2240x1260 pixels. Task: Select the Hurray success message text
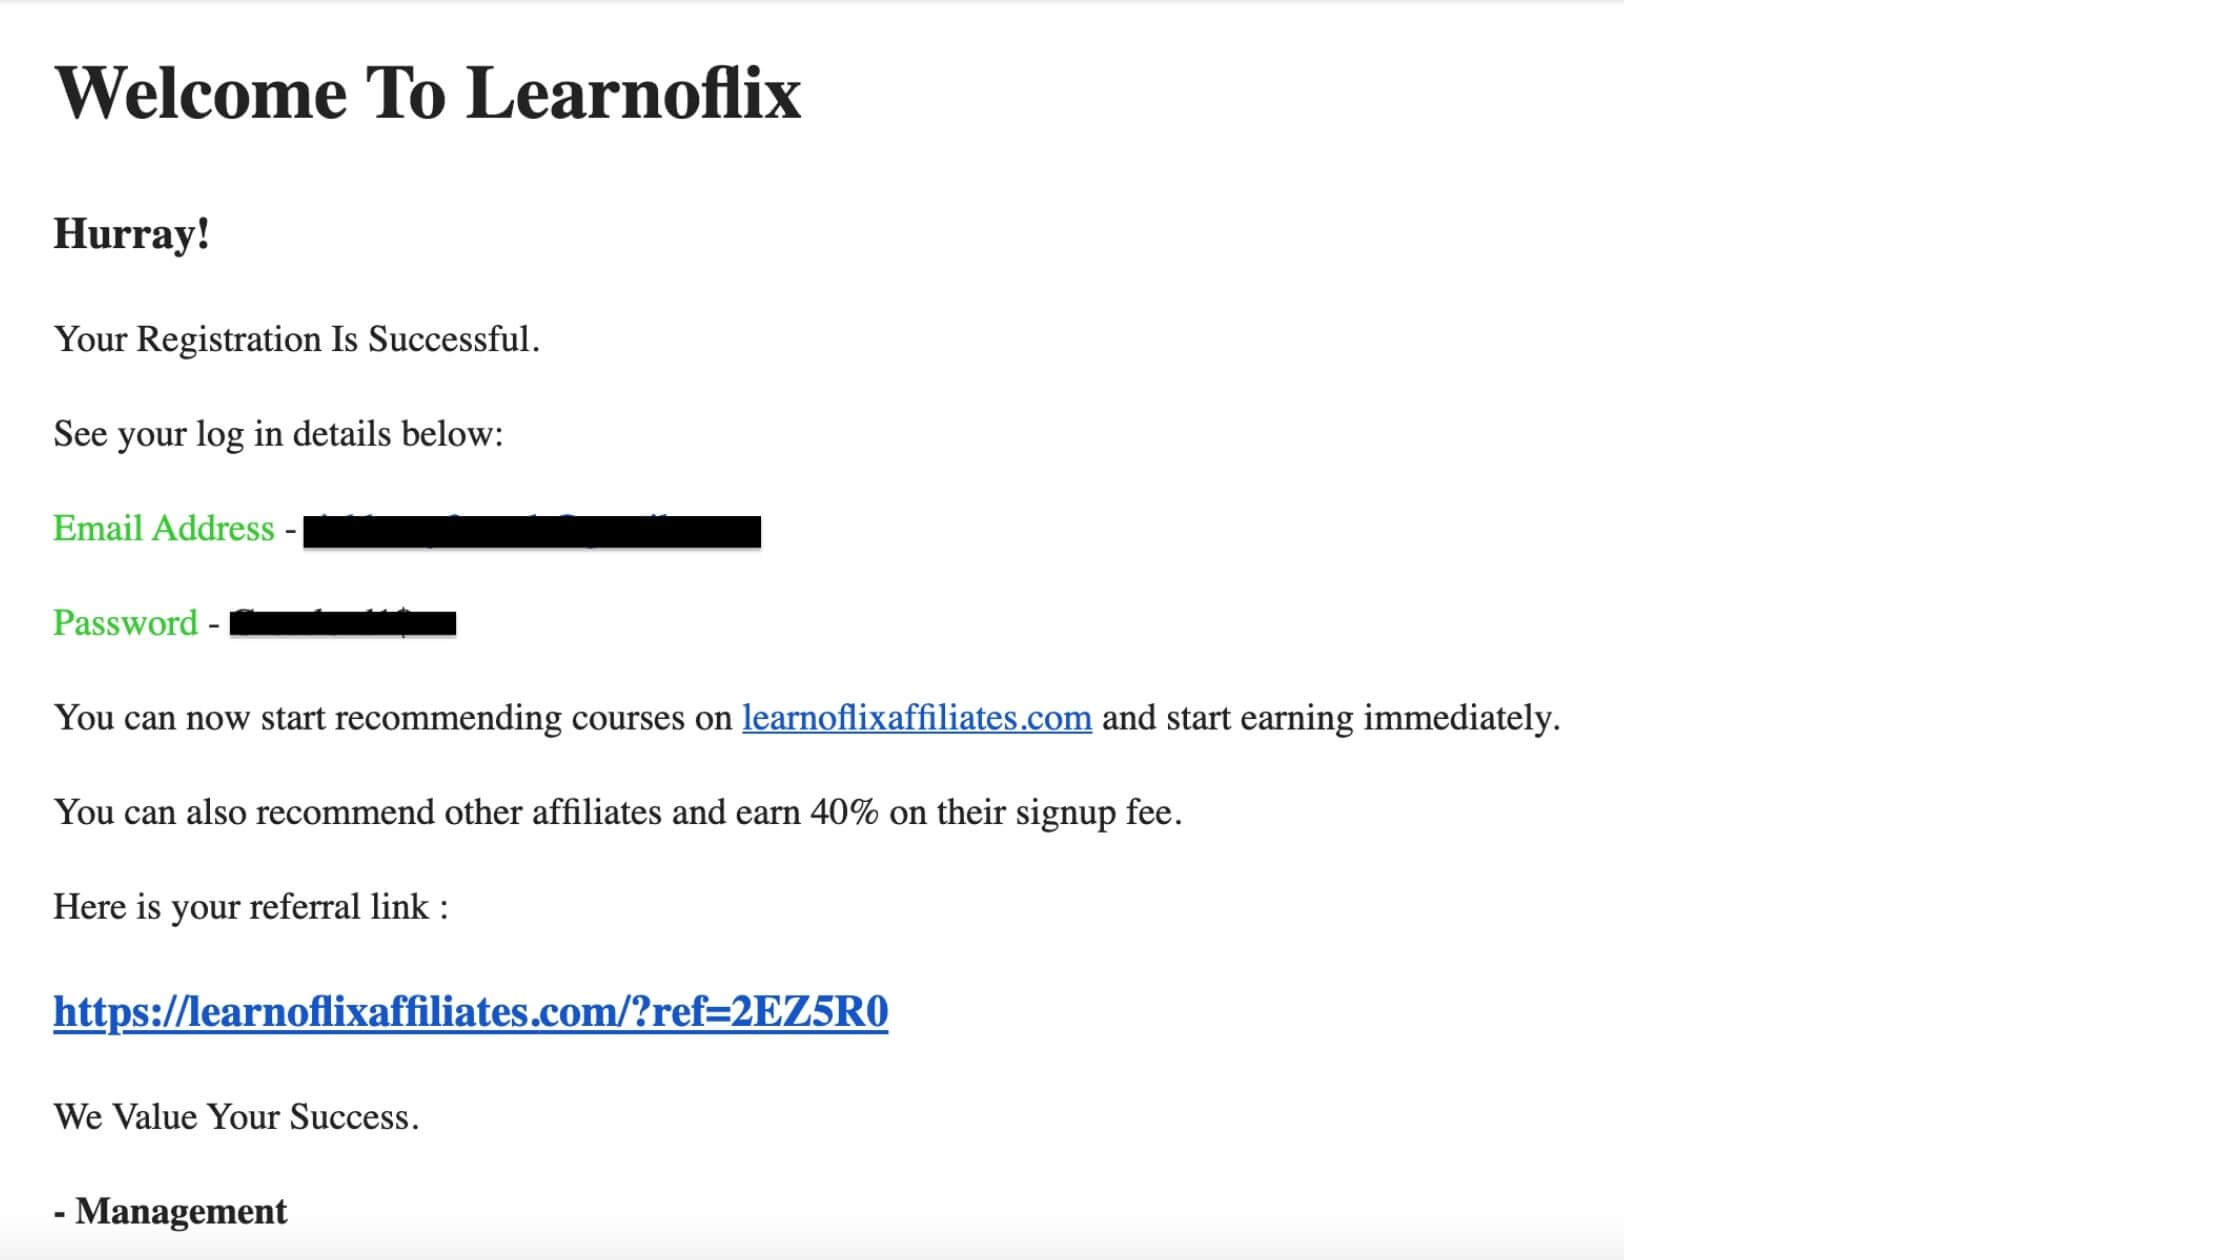click(x=131, y=234)
